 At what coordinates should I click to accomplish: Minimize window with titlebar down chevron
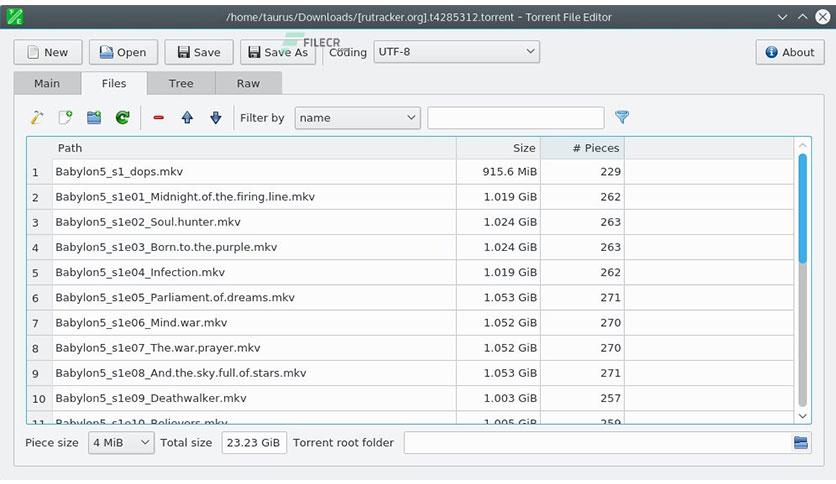(x=782, y=17)
